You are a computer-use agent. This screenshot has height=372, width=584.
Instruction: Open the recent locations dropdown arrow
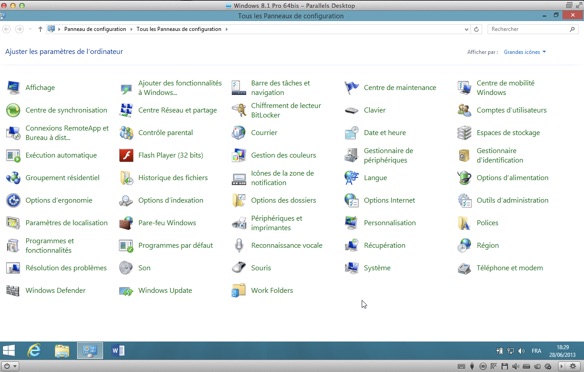pyautogui.click(x=30, y=29)
